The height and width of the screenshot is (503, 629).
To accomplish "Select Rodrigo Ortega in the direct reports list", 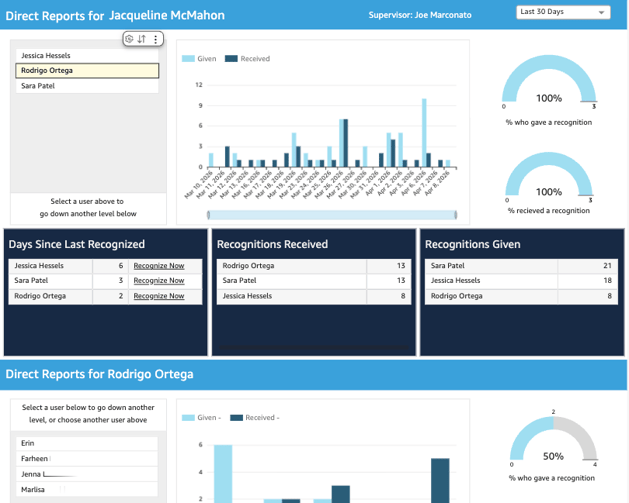I will [86, 71].
